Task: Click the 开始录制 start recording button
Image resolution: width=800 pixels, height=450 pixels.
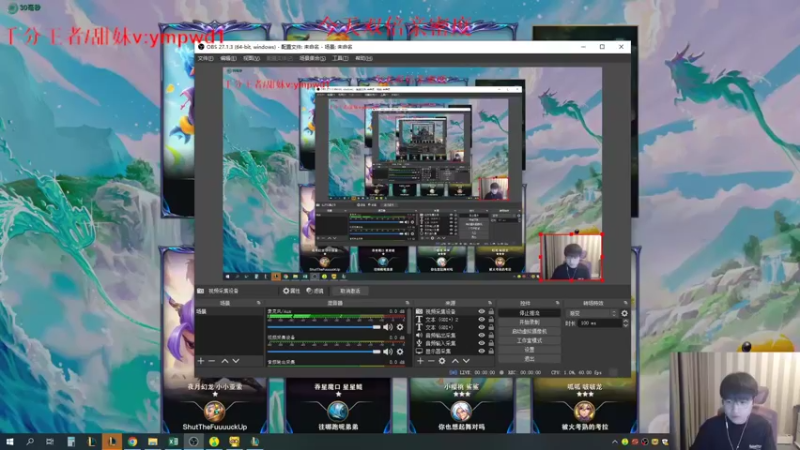Action: 529,322
